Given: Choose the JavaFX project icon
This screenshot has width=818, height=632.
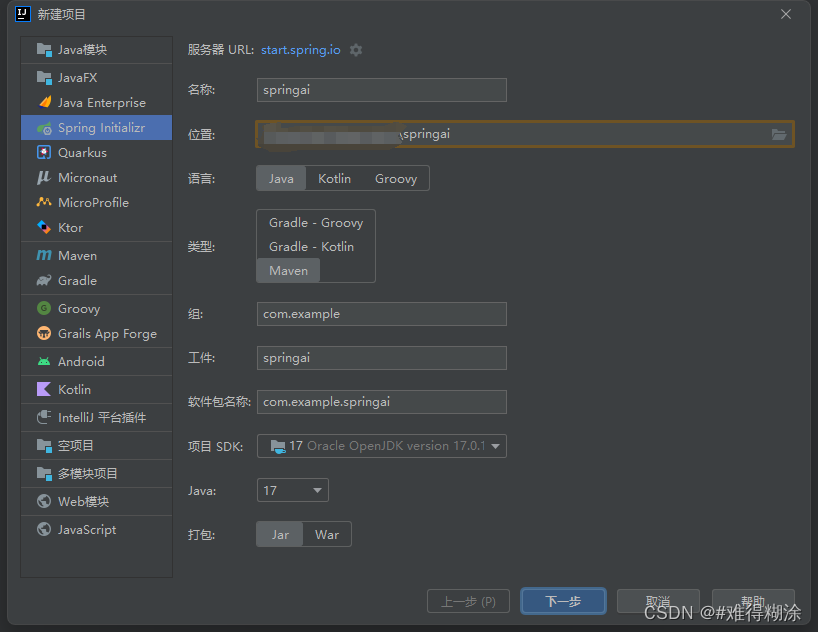Looking at the screenshot, I should [x=44, y=78].
